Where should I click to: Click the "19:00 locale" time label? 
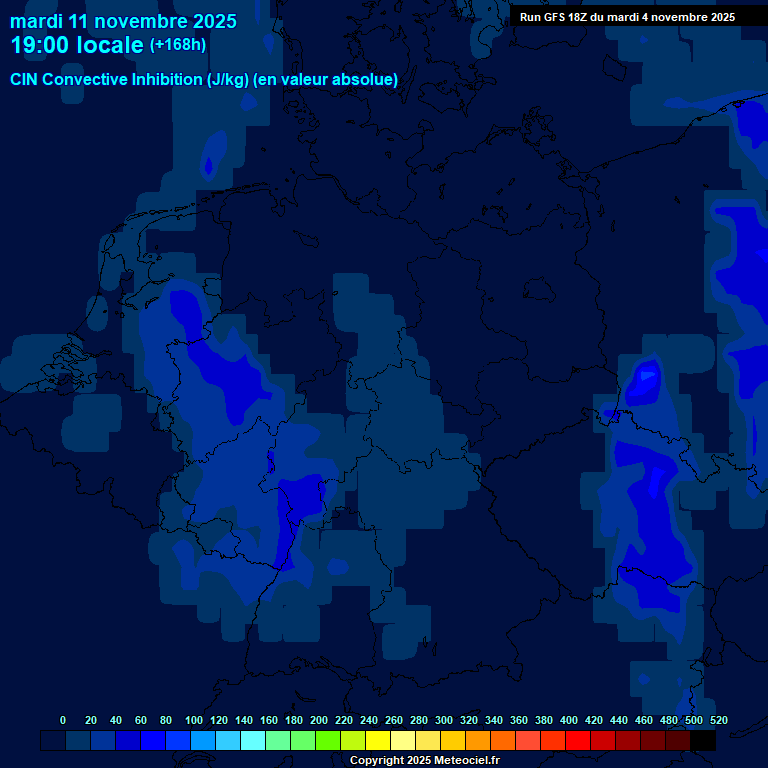coord(78,46)
